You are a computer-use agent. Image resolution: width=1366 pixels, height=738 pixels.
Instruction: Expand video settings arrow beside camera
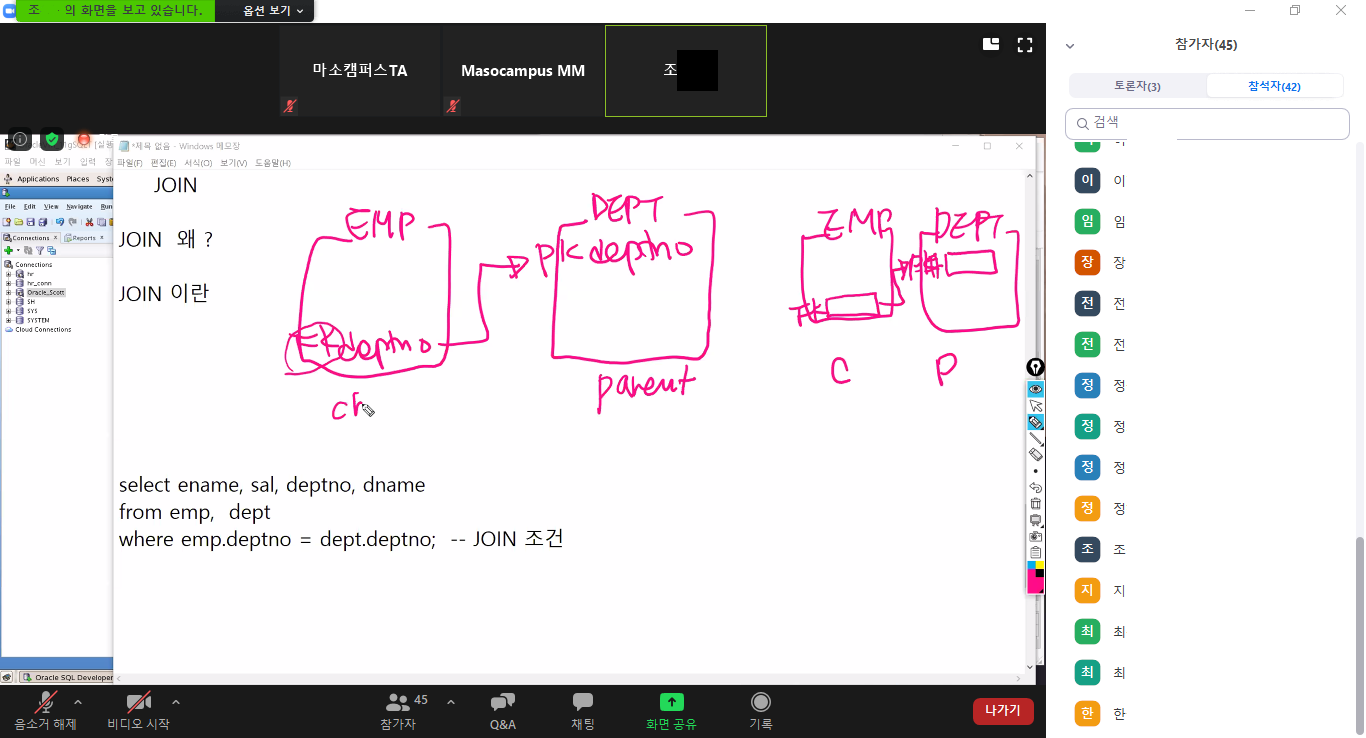pos(176,702)
